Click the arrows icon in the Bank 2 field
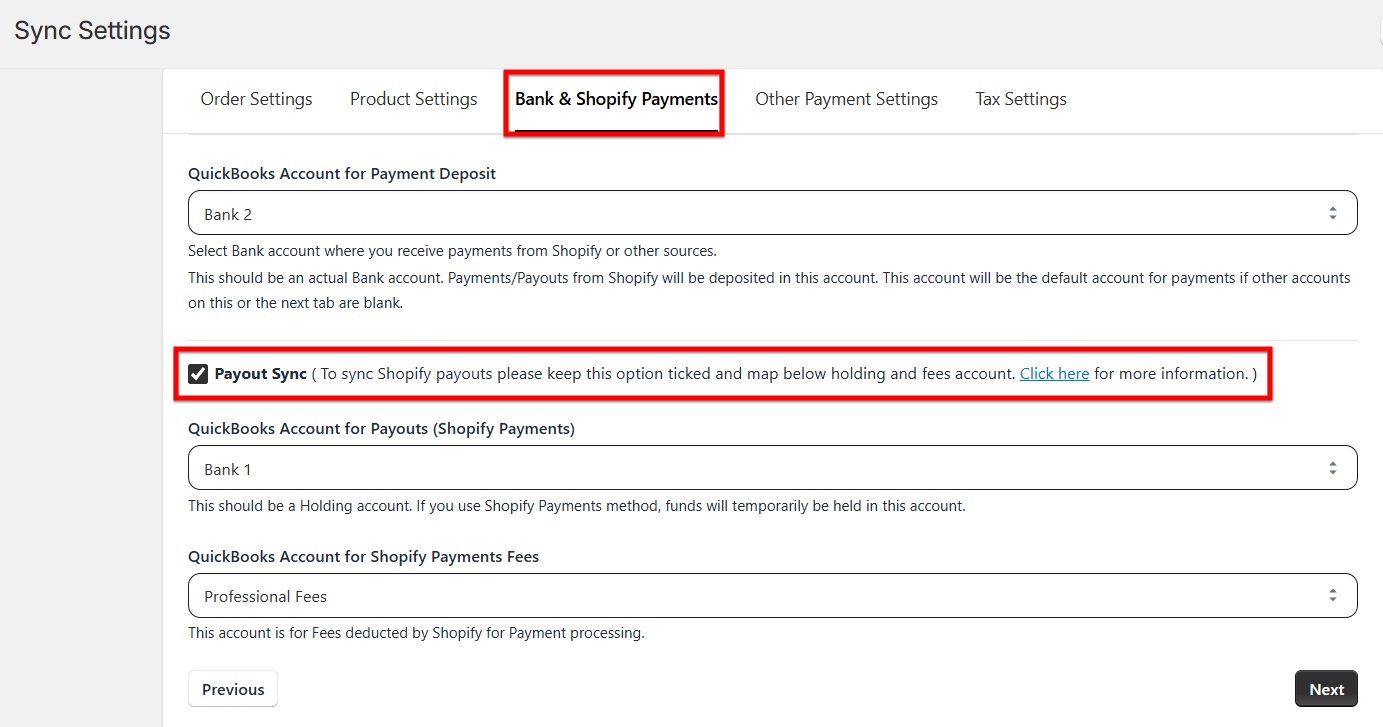Viewport: 1383px width, 727px height. pyautogui.click(x=1332, y=213)
